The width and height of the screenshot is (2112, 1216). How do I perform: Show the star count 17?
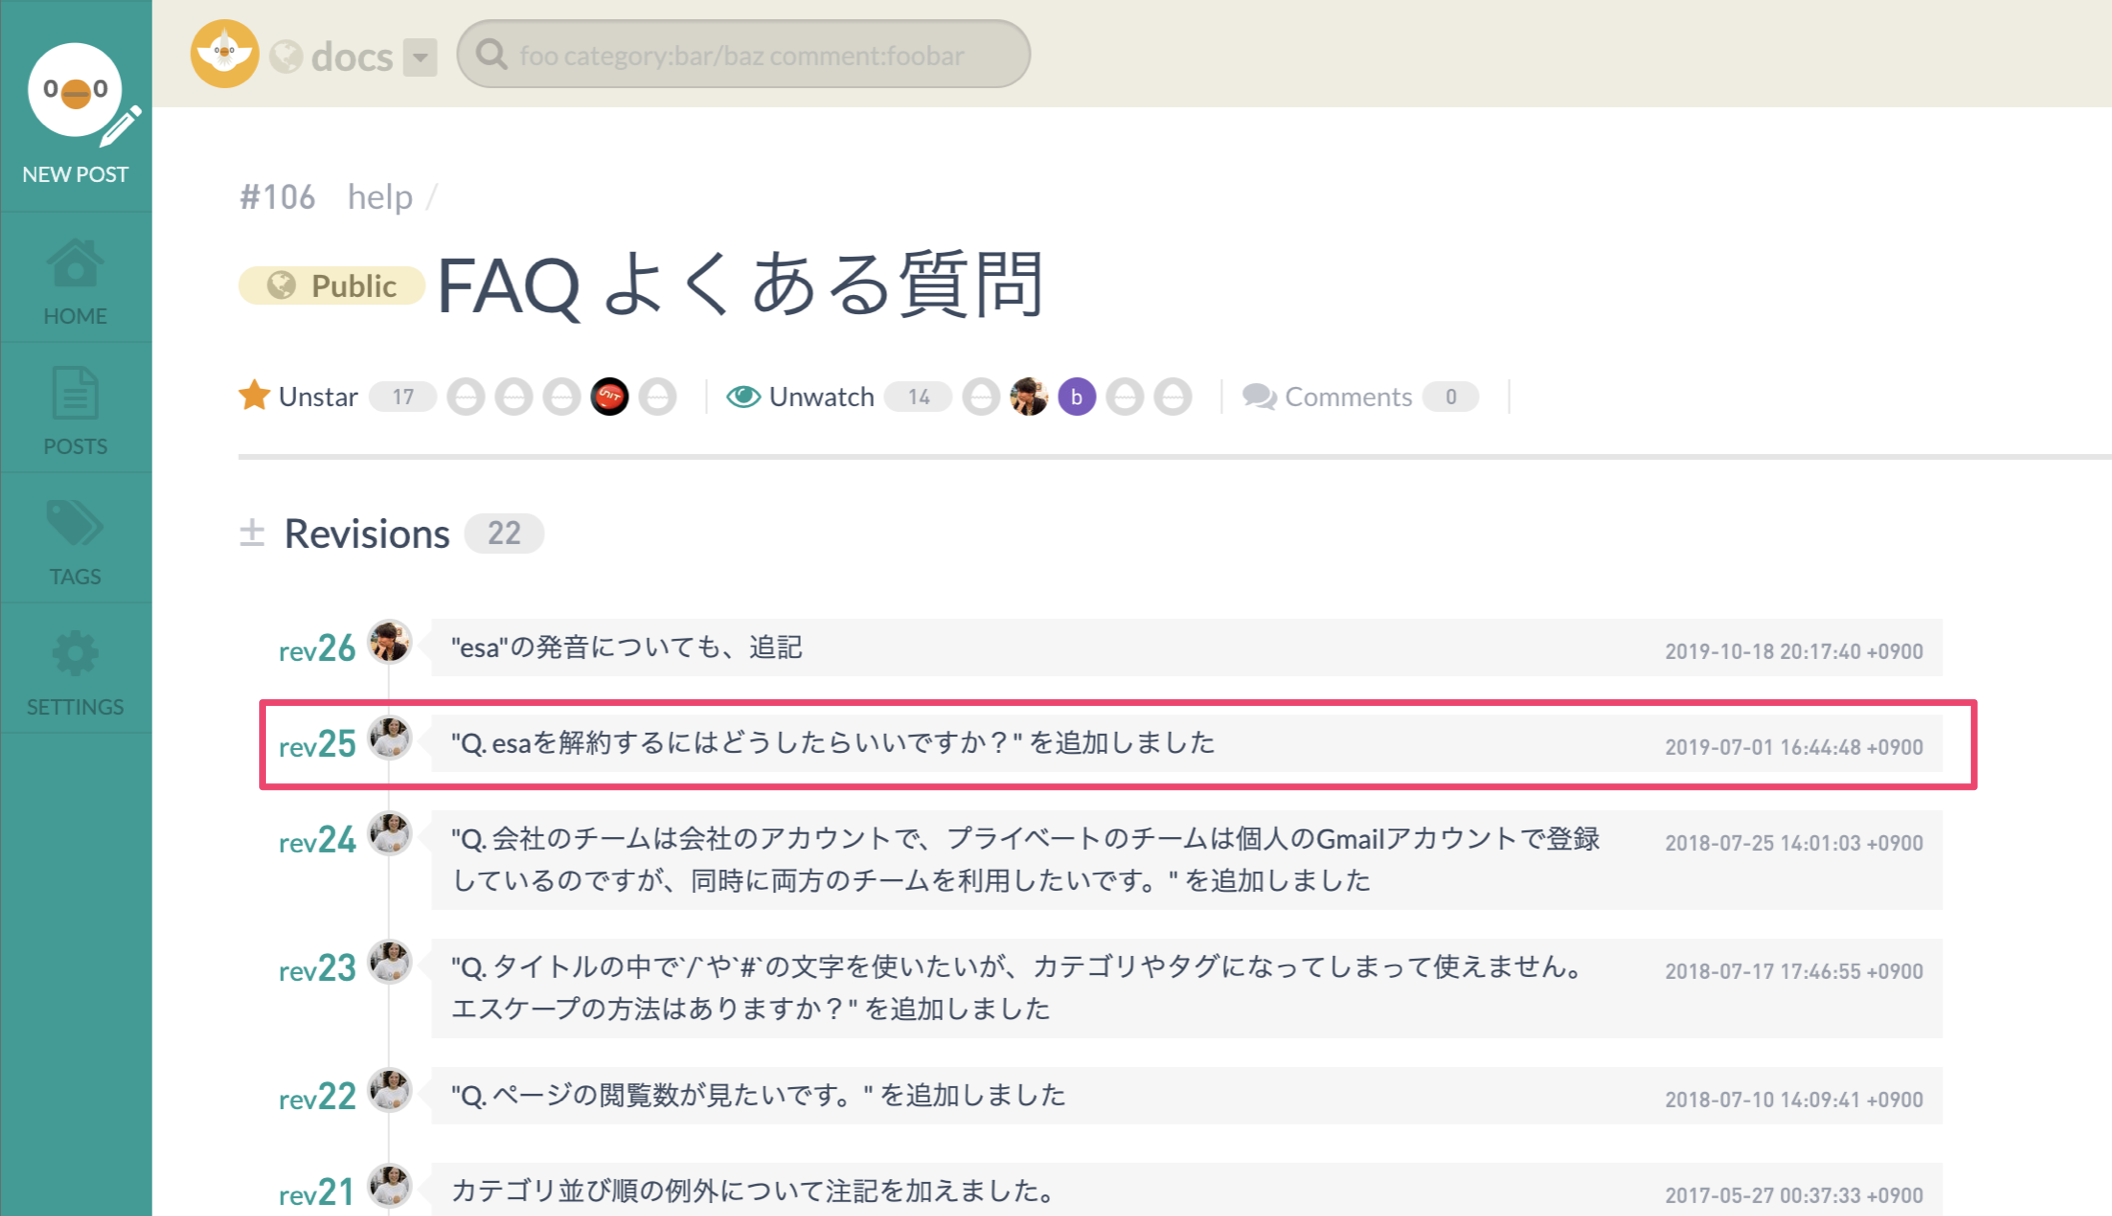(x=402, y=397)
